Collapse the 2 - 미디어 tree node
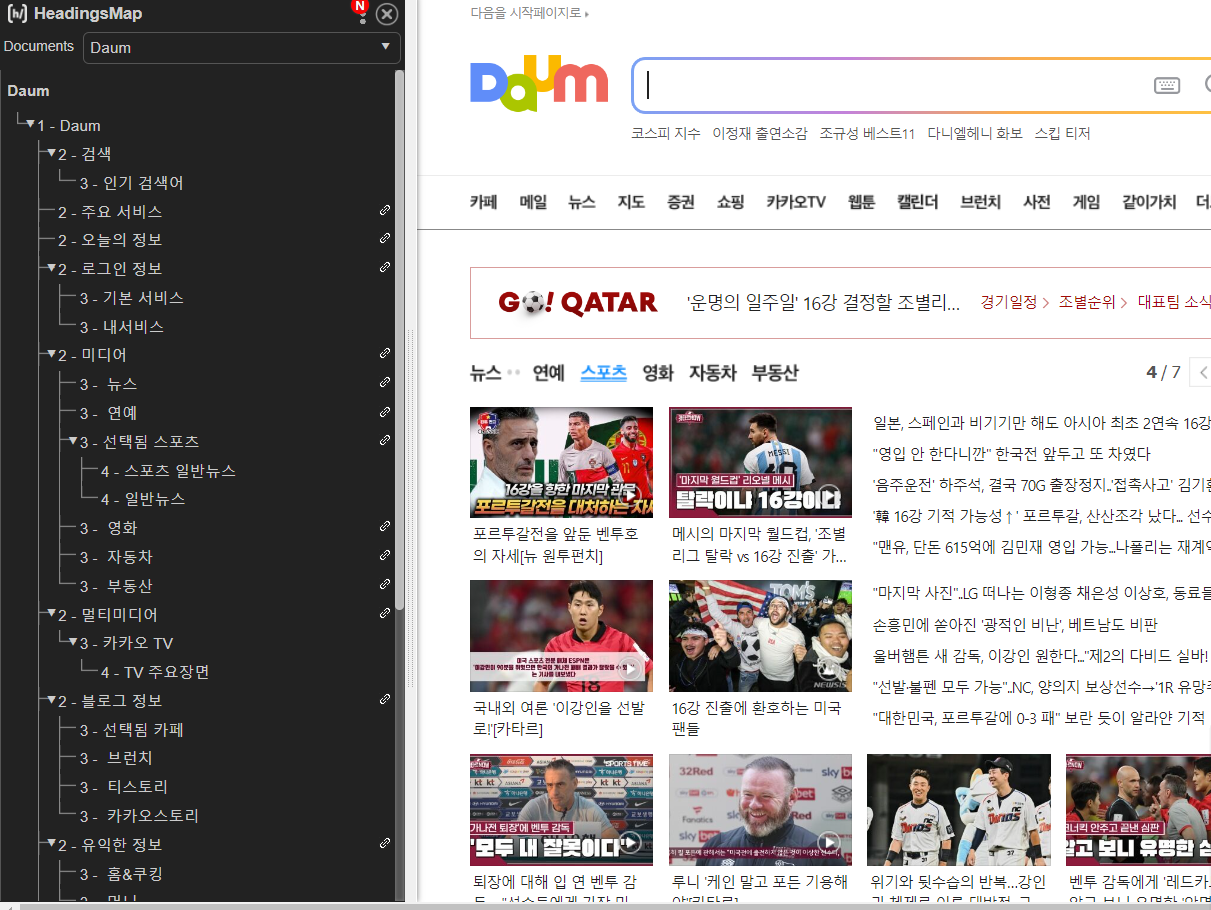Viewport: 1211px width, 910px height. pyautogui.click(x=51, y=354)
